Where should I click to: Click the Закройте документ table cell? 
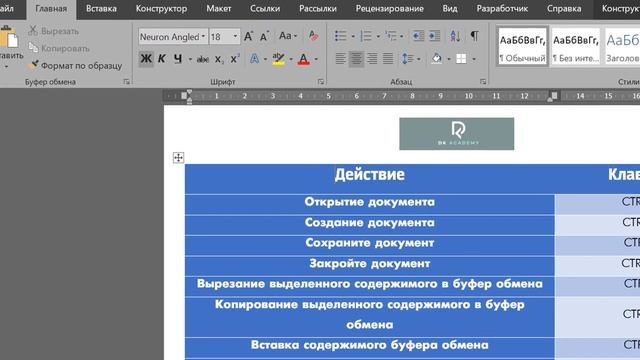click(x=369, y=266)
